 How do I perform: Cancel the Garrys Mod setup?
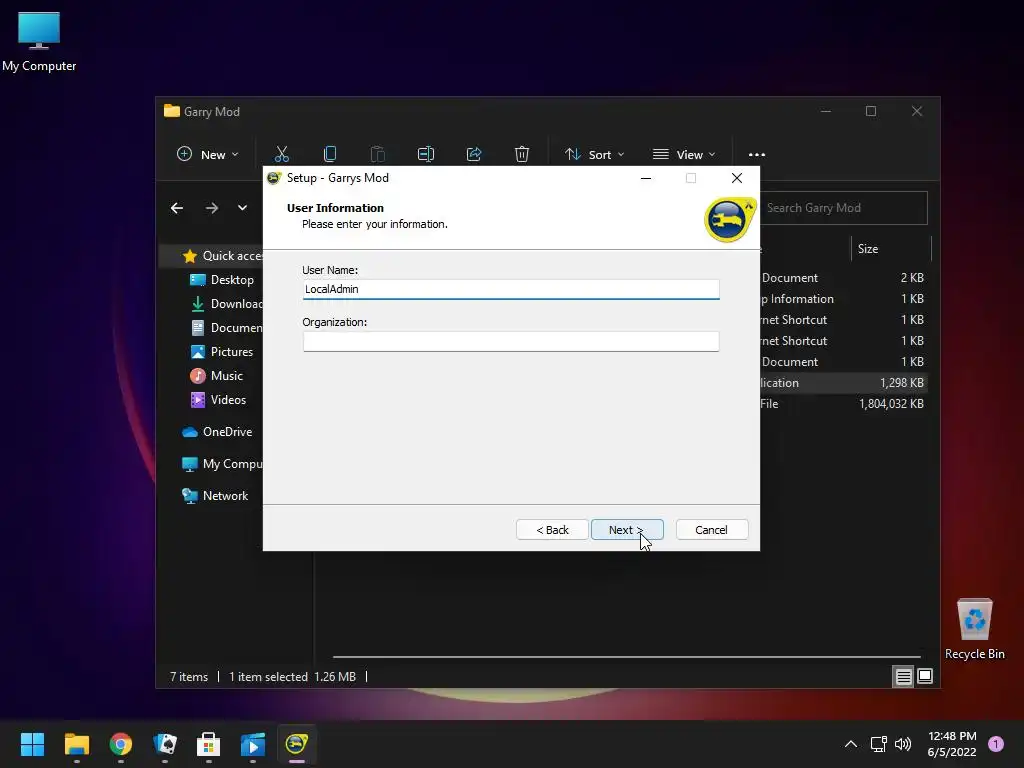[712, 530]
